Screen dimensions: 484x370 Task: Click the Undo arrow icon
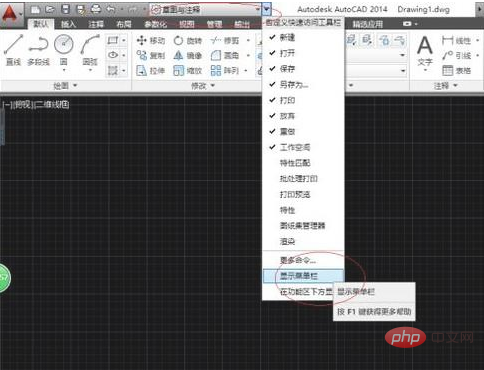pos(111,10)
